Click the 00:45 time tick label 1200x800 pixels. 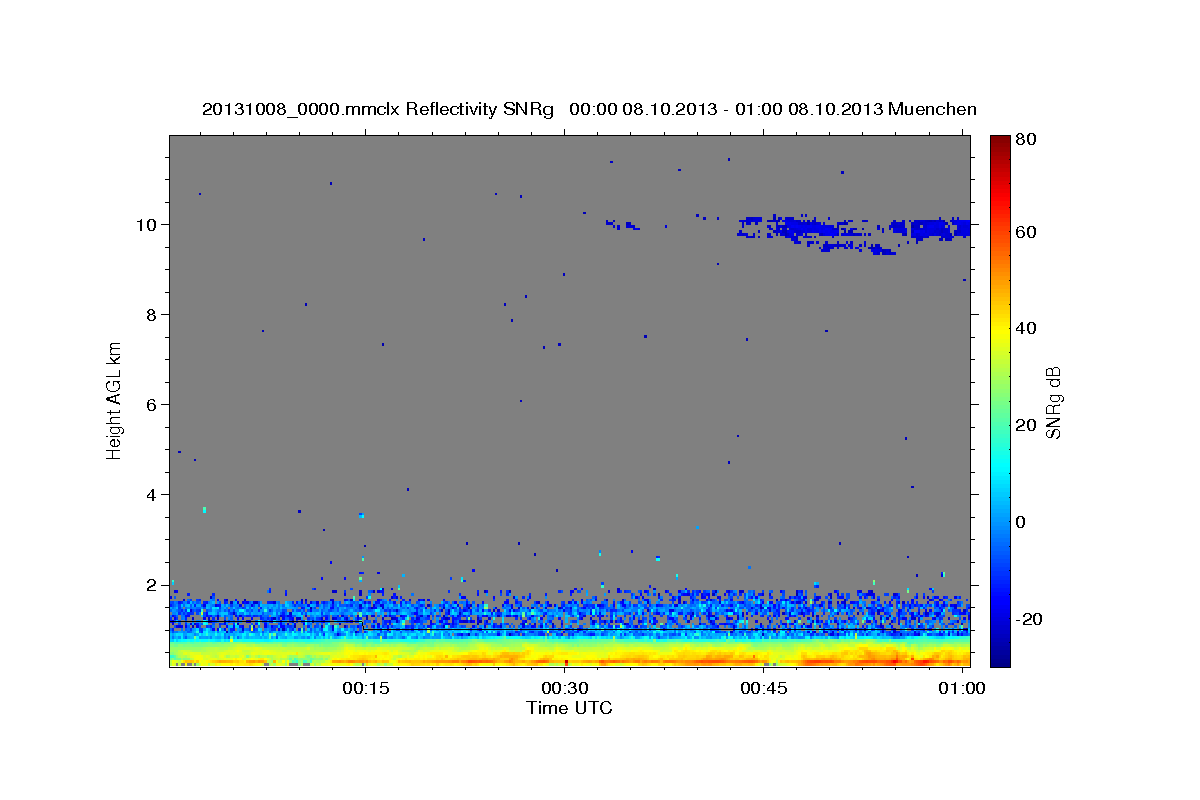pyautogui.click(x=765, y=688)
